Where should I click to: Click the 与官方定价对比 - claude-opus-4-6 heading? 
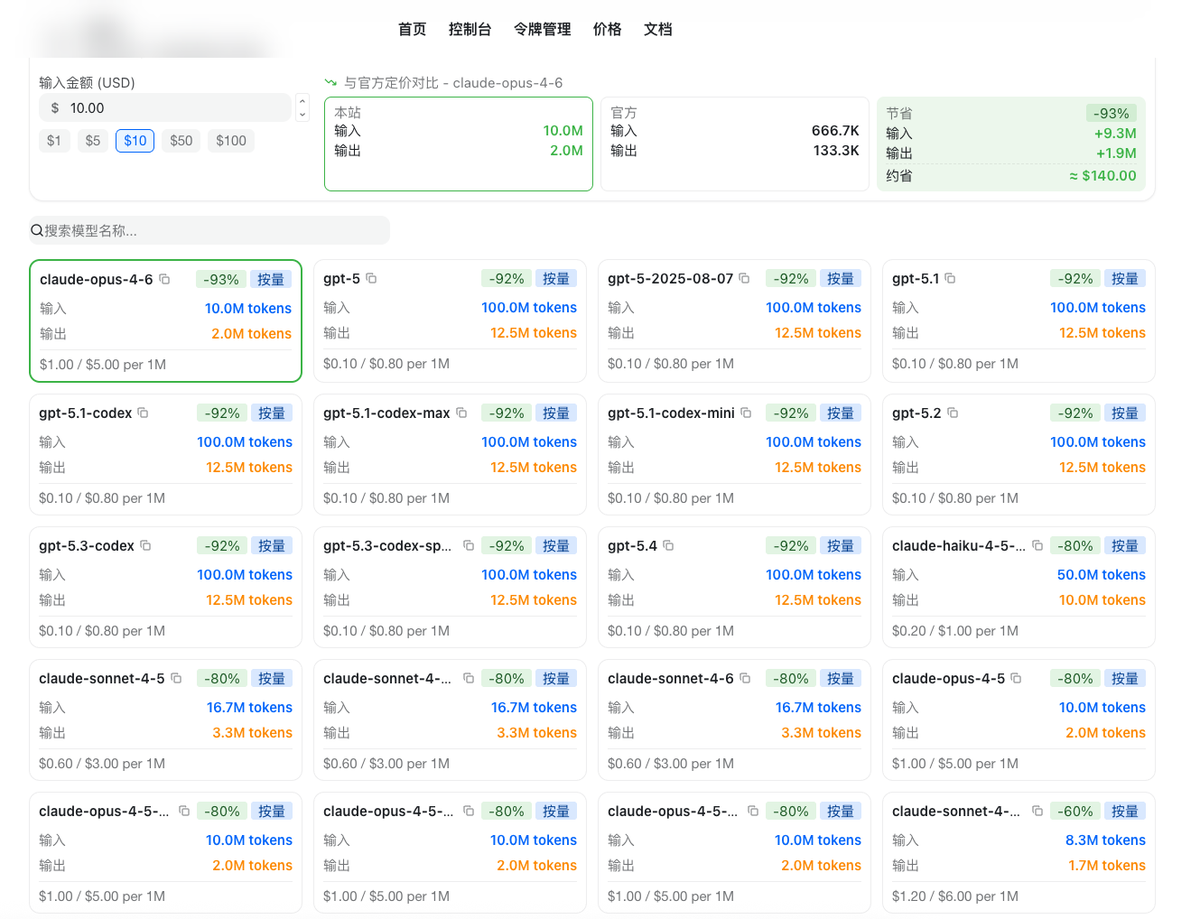(x=453, y=83)
